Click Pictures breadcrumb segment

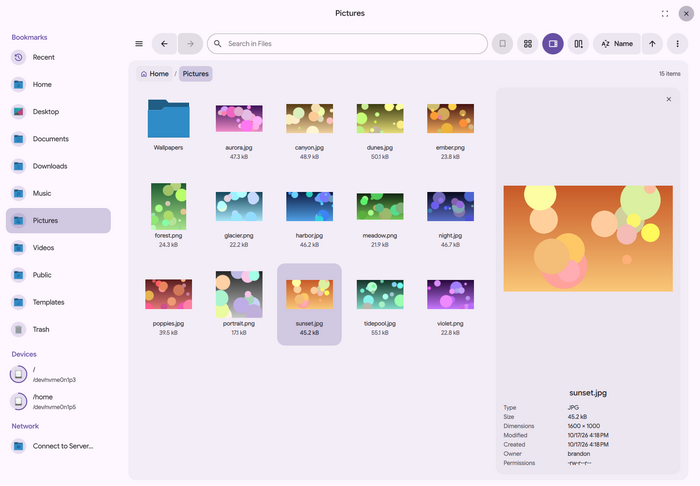(196, 74)
